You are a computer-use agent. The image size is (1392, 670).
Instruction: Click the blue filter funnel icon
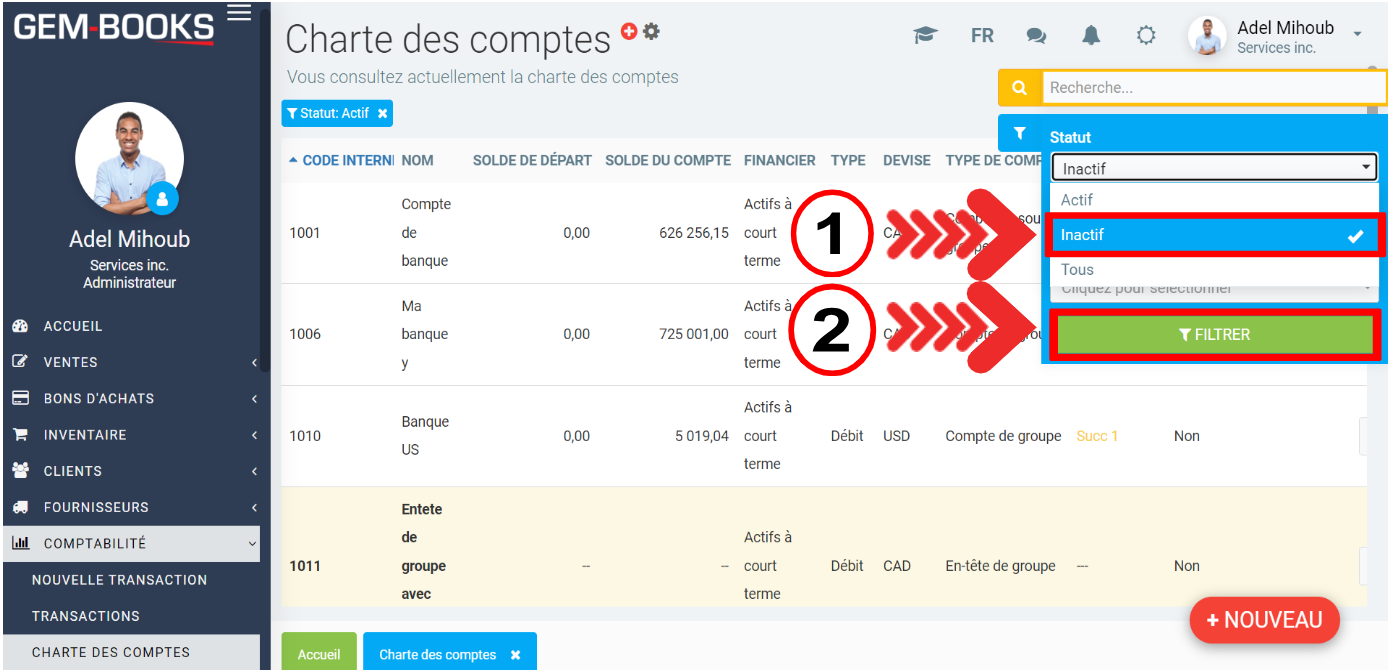tap(1019, 133)
